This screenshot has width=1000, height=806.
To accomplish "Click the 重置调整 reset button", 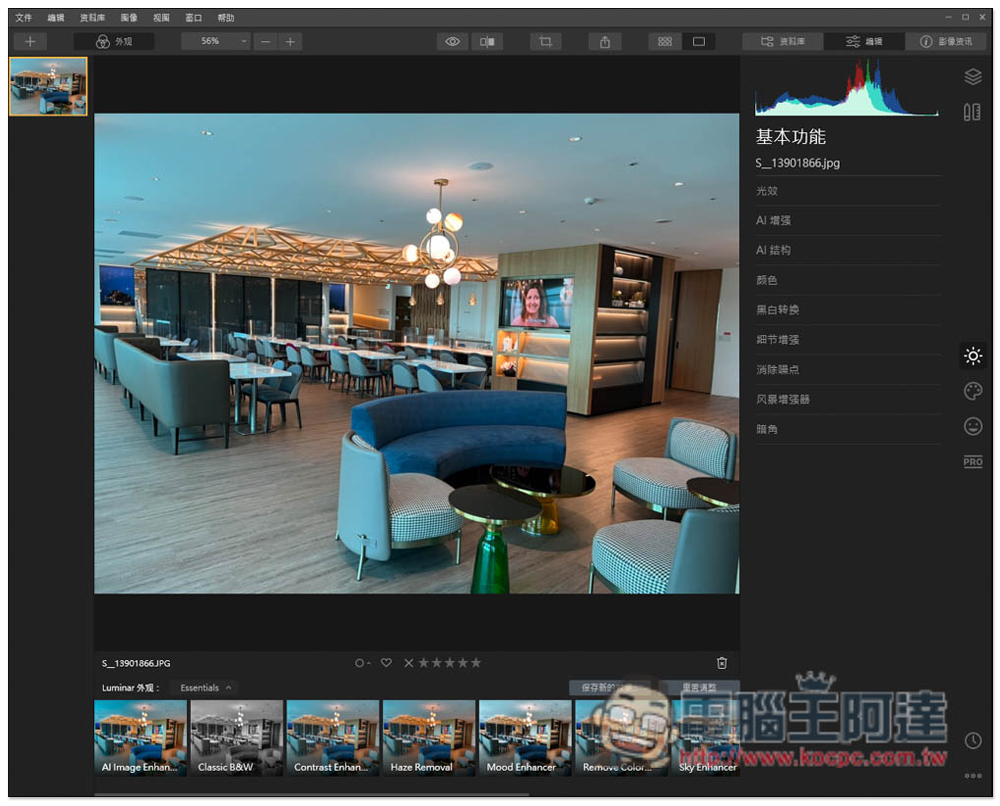I will pyautogui.click(x=699, y=687).
